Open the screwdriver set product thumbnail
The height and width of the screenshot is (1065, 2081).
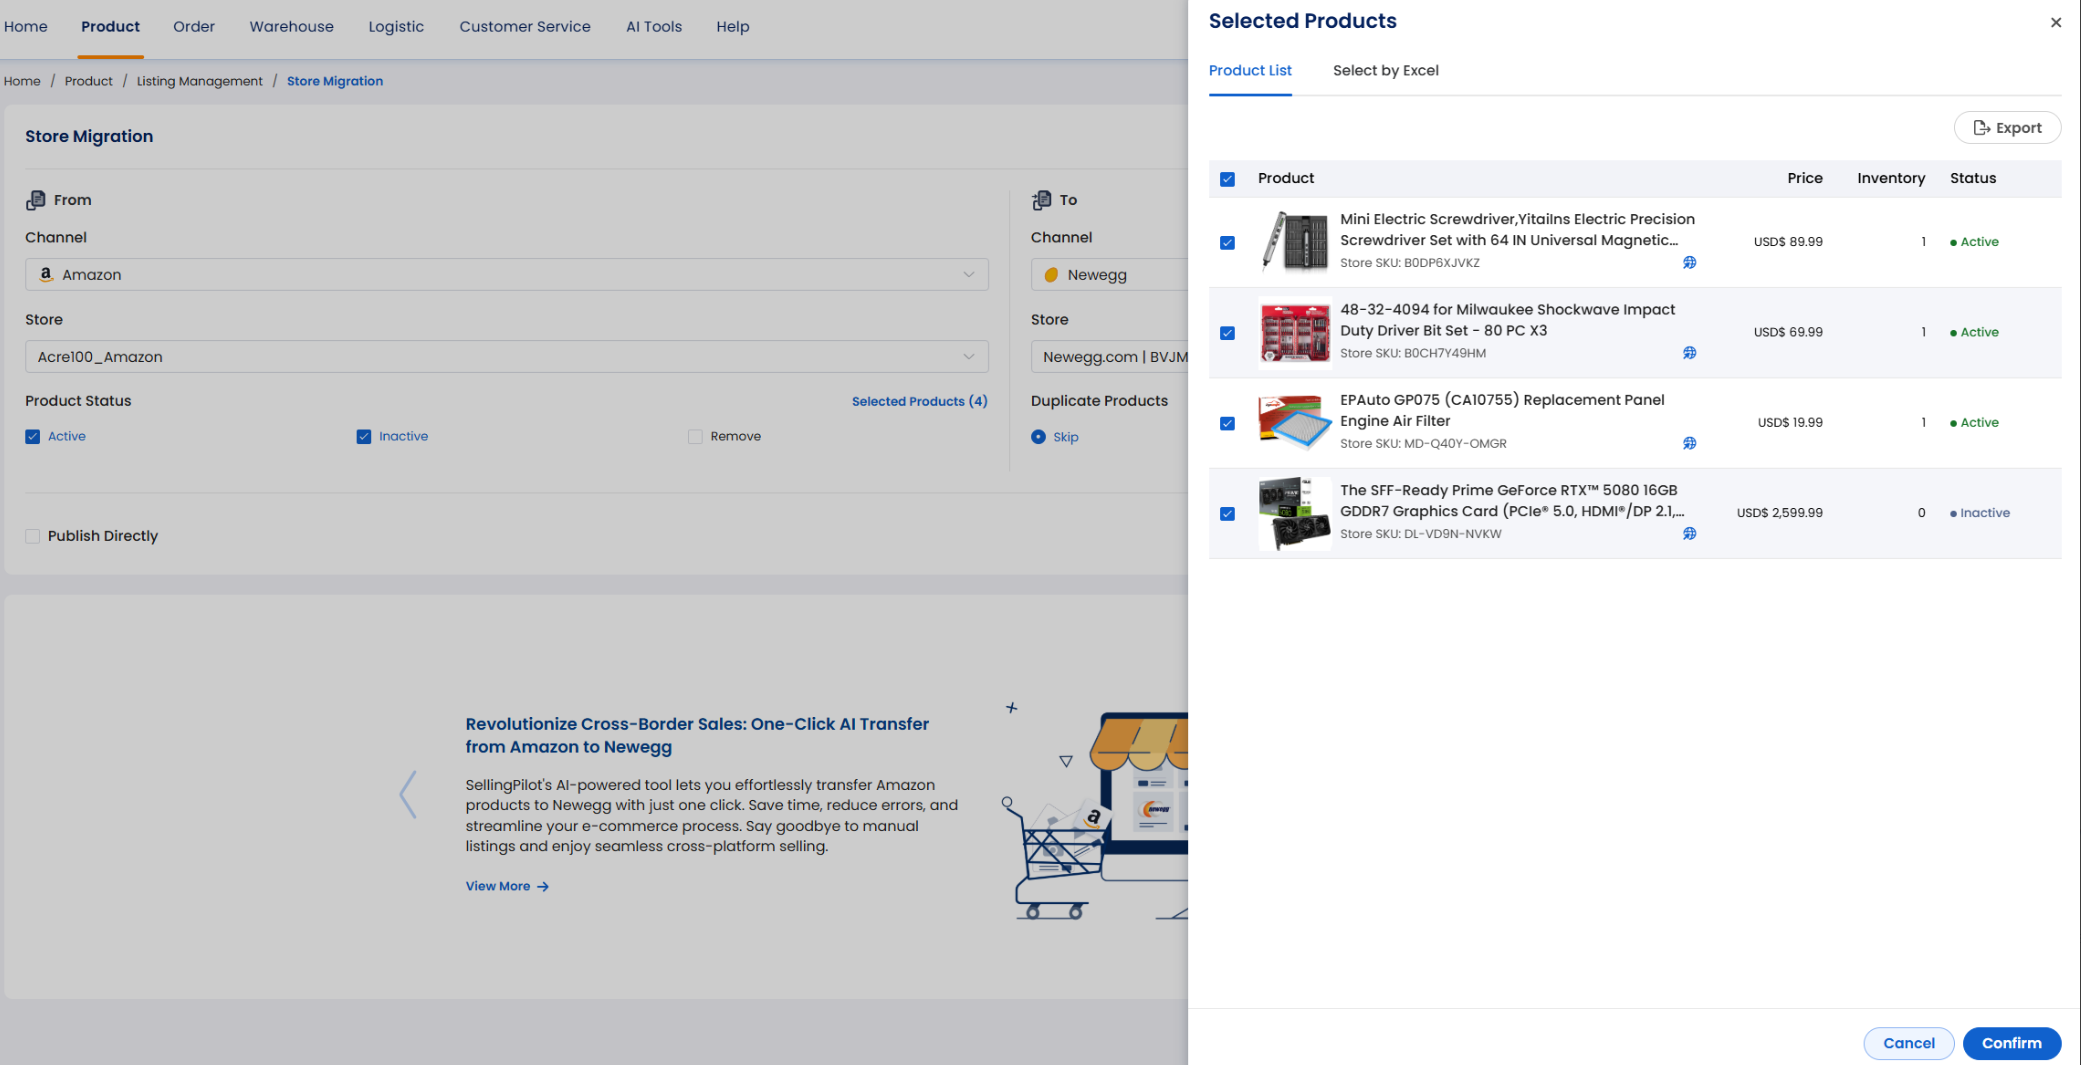(1294, 242)
